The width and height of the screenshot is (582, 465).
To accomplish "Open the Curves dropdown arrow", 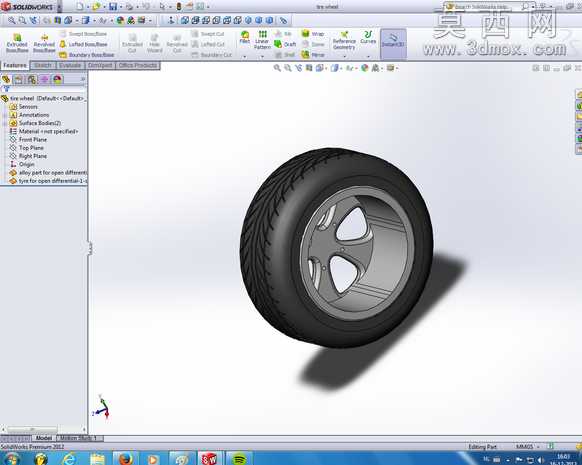I will tap(368, 57).
